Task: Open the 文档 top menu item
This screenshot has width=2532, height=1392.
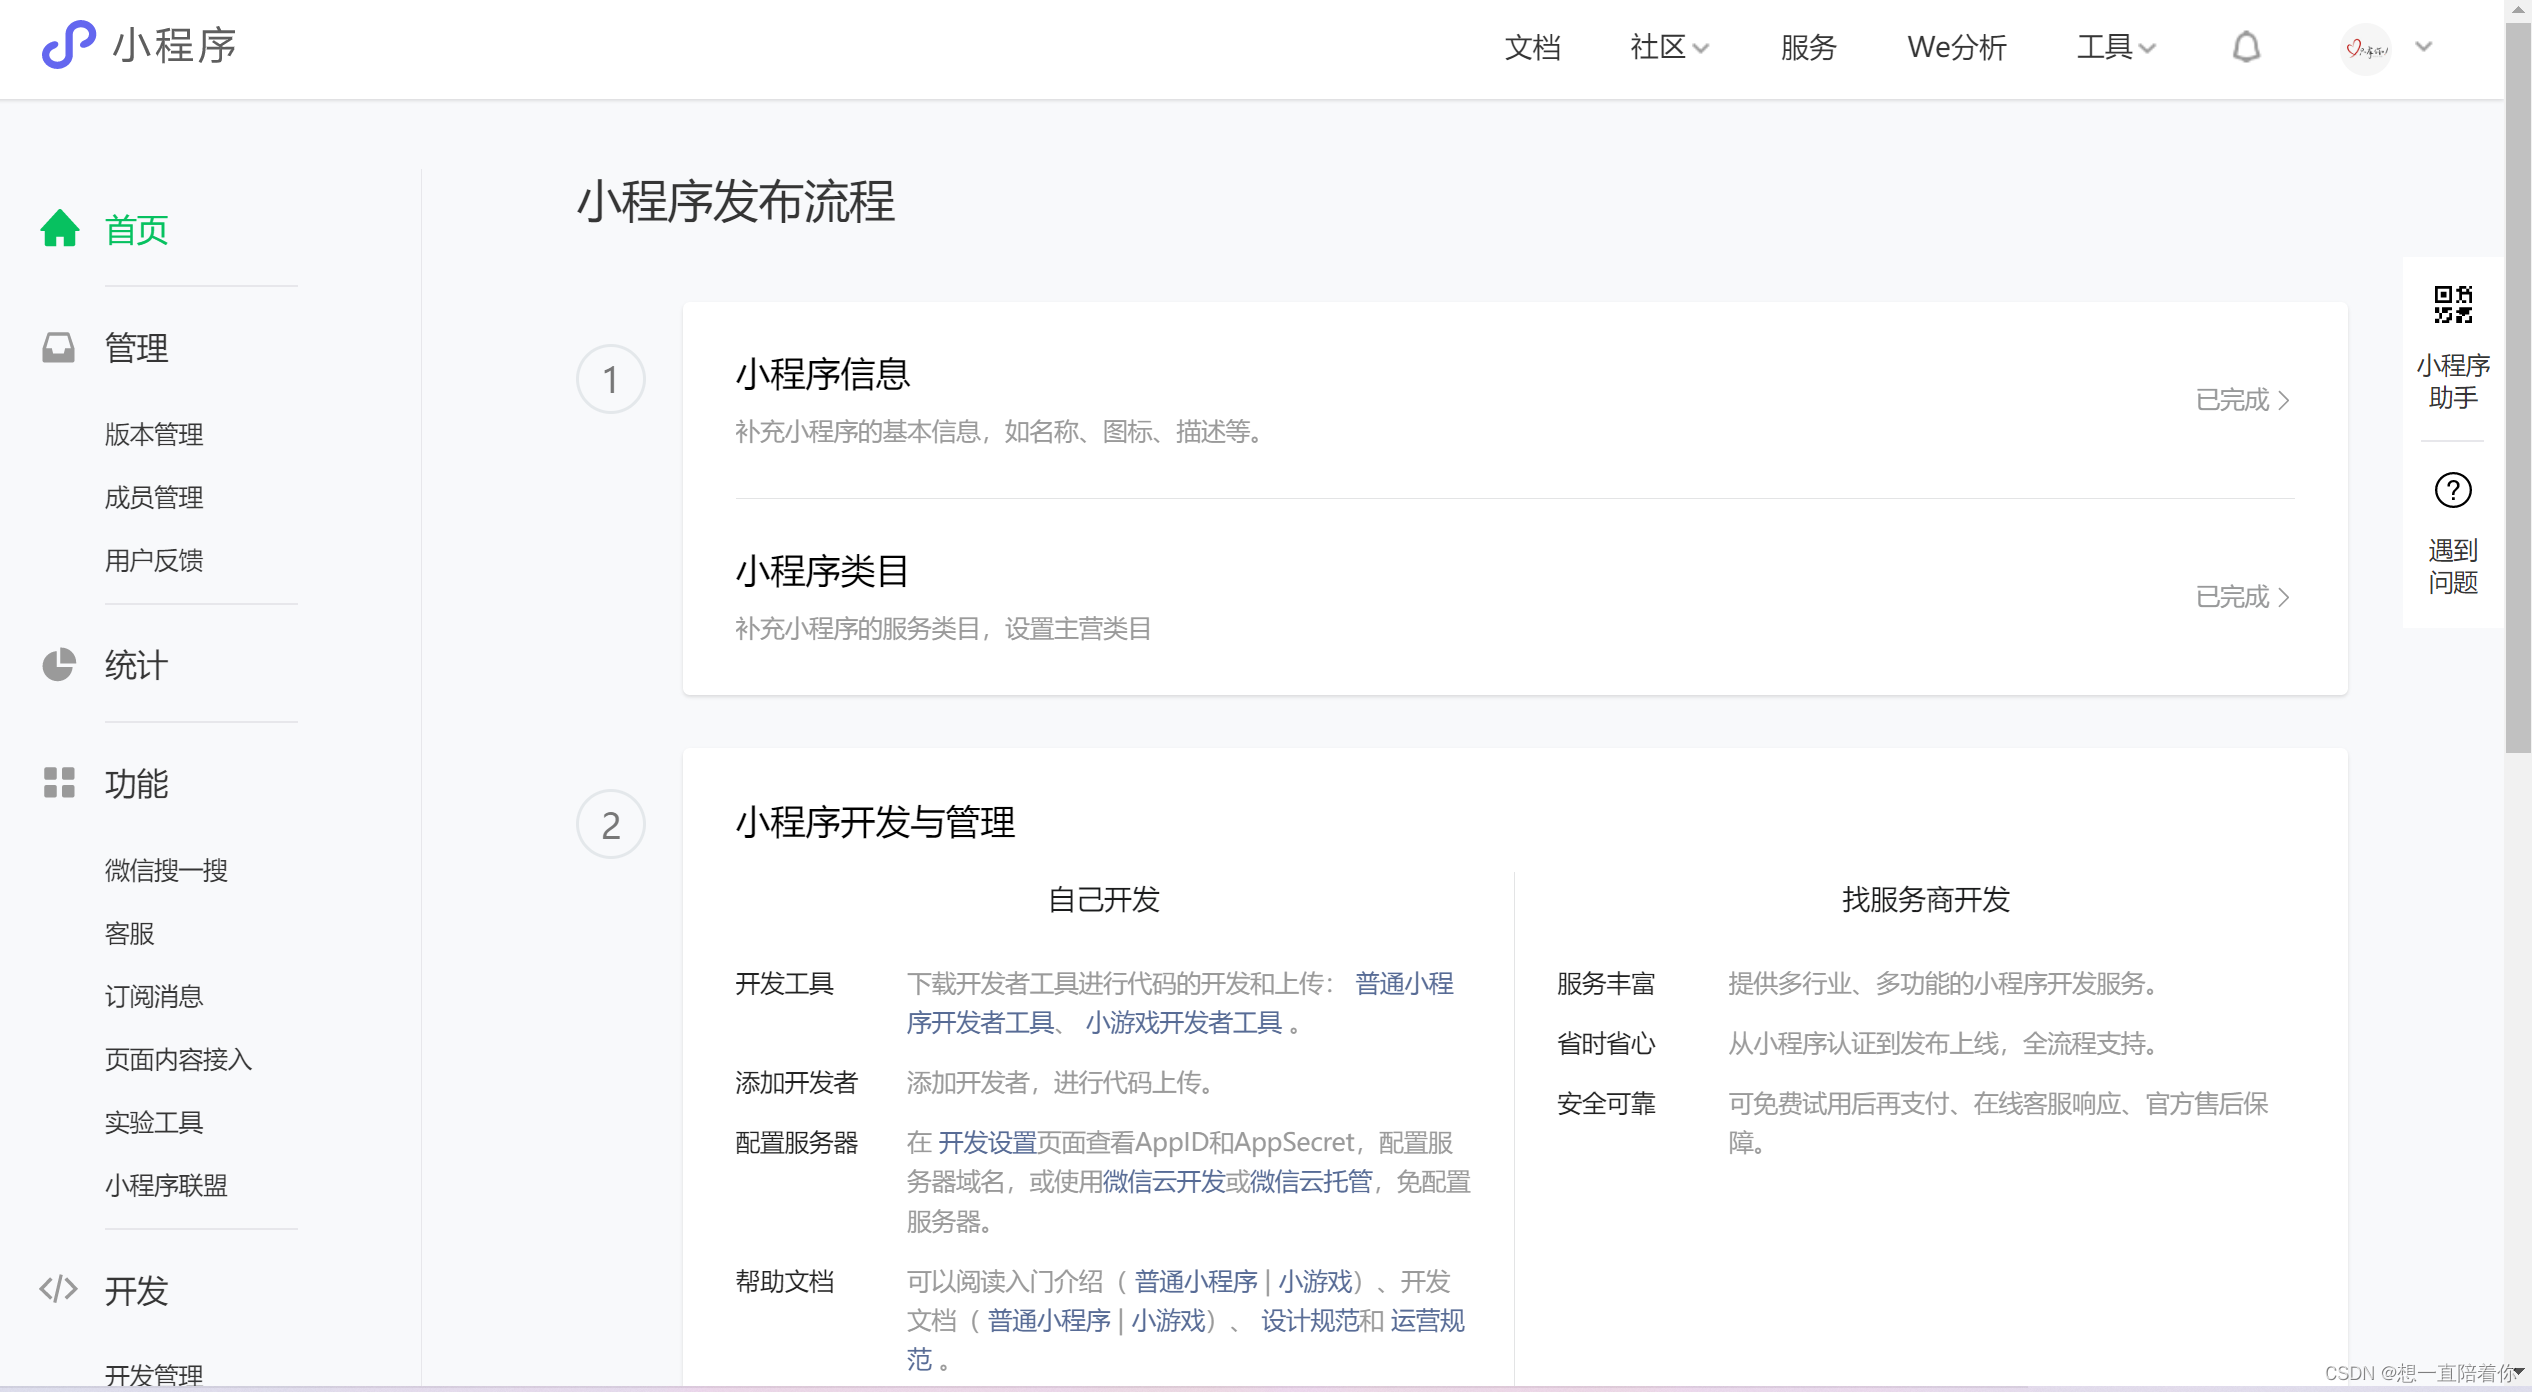Action: click(1532, 47)
